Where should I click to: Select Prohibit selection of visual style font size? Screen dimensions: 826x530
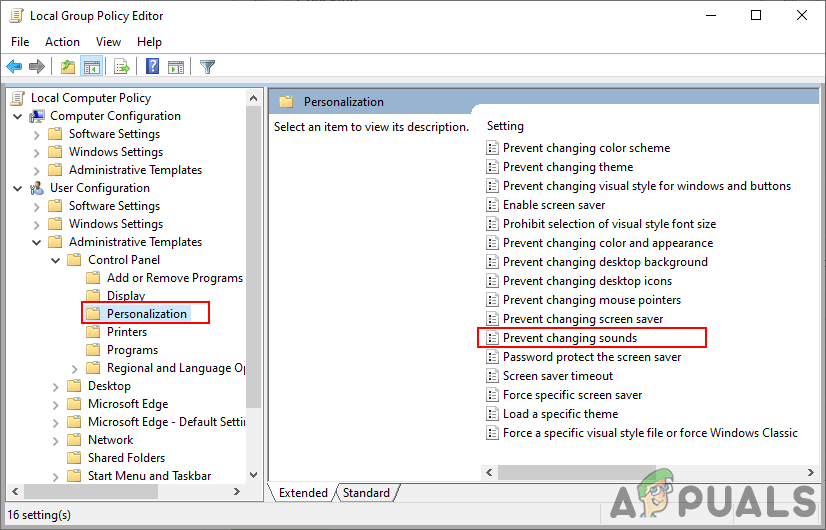(x=609, y=224)
